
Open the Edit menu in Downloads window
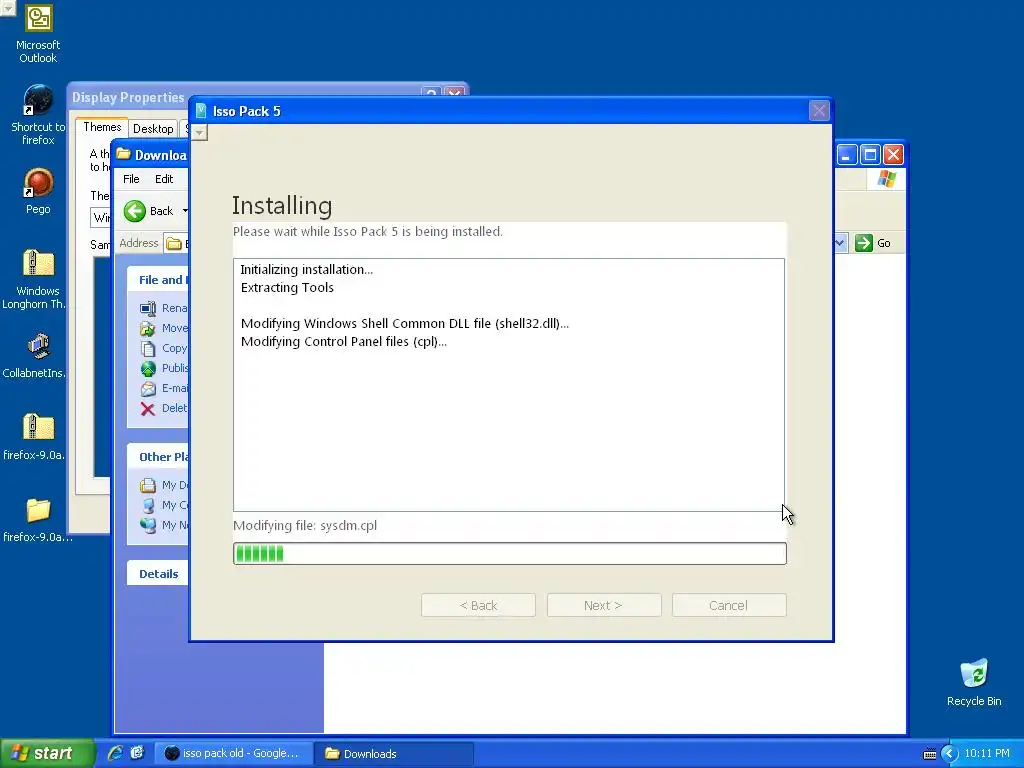pyautogui.click(x=164, y=179)
